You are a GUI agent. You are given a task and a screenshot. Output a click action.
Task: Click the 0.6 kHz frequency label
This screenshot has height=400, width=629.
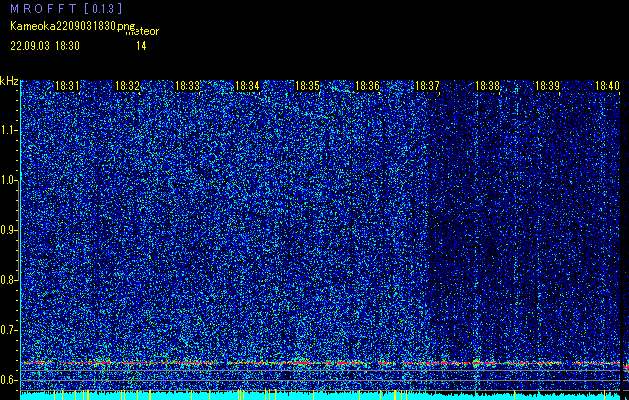tap(8, 380)
